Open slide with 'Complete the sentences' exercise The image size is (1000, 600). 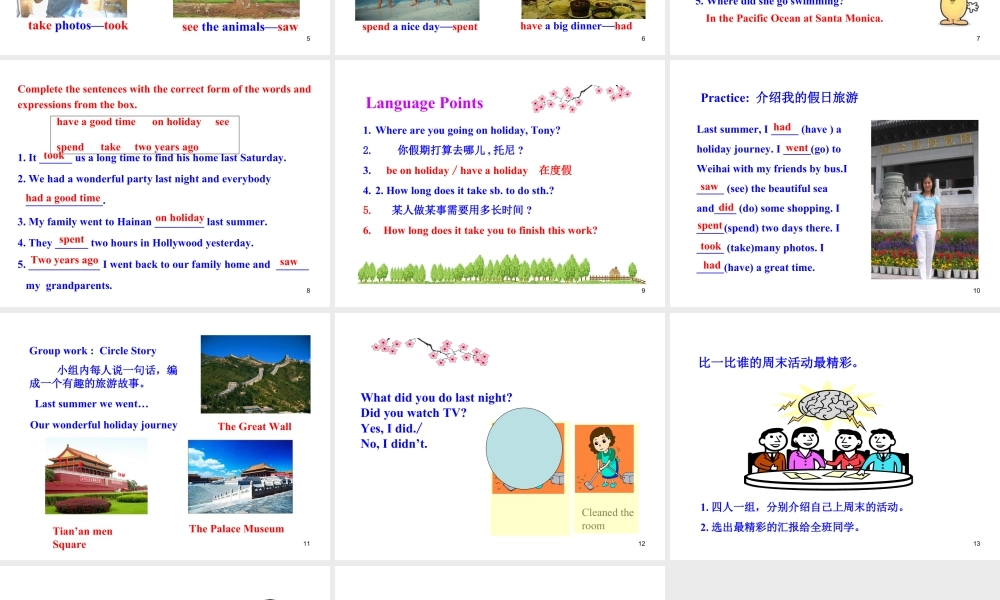(x=165, y=183)
